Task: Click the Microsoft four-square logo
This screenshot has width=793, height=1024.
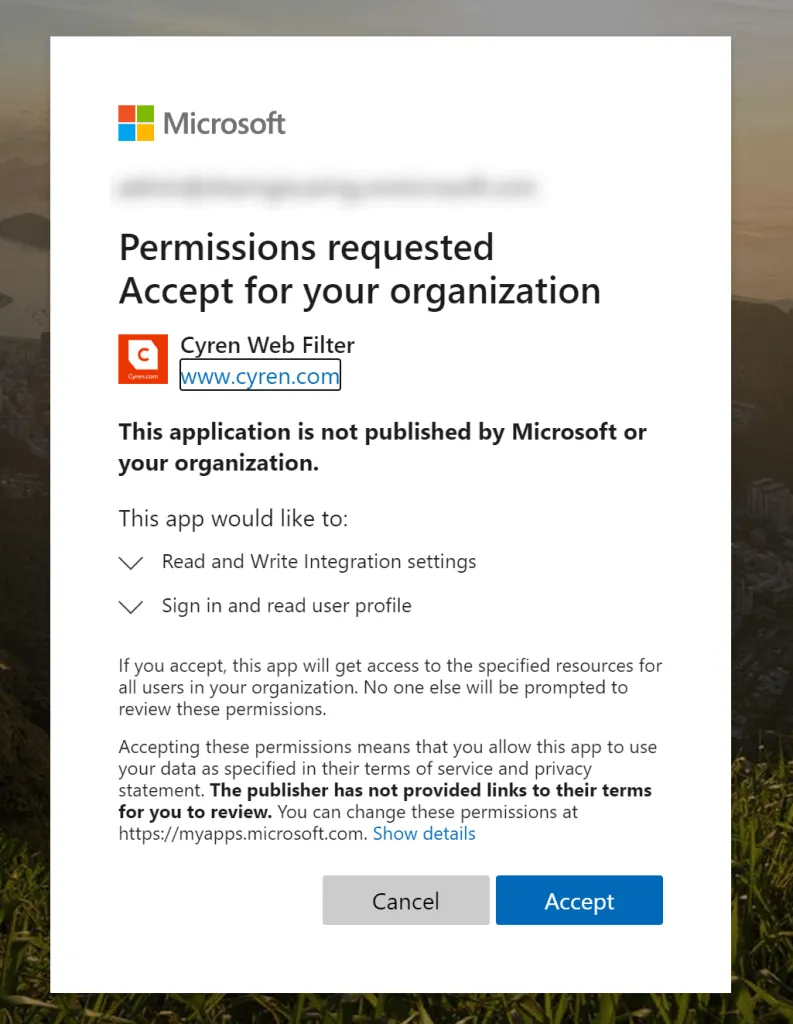Action: pos(136,123)
